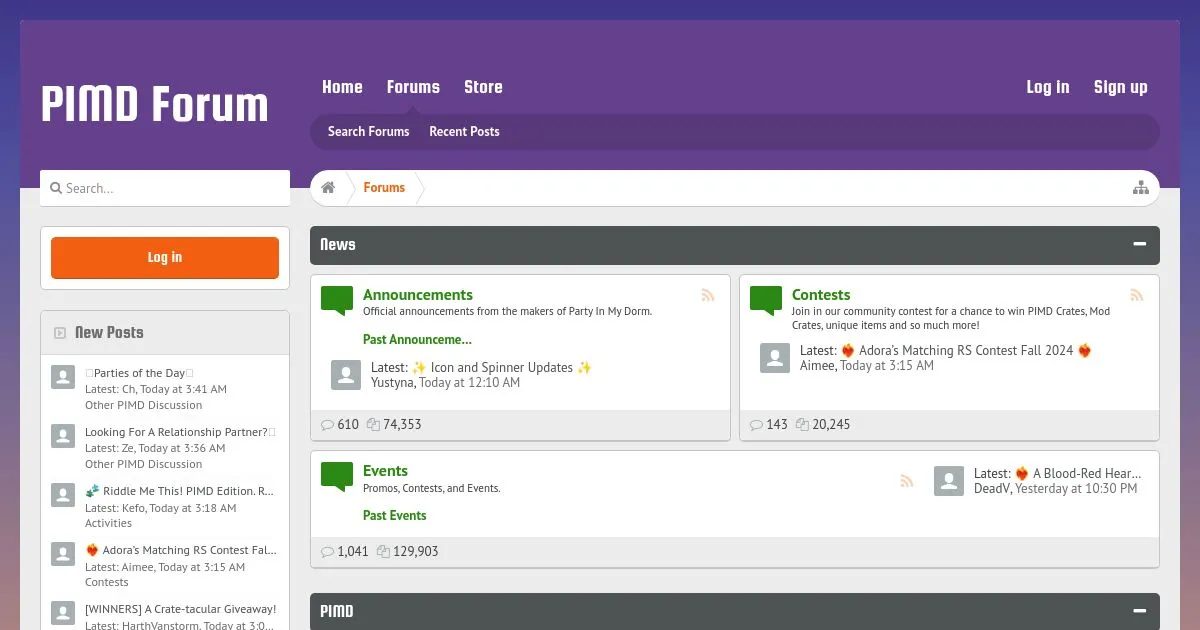Open Adora's Matching RS Contest in Contests node

[966, 350]
